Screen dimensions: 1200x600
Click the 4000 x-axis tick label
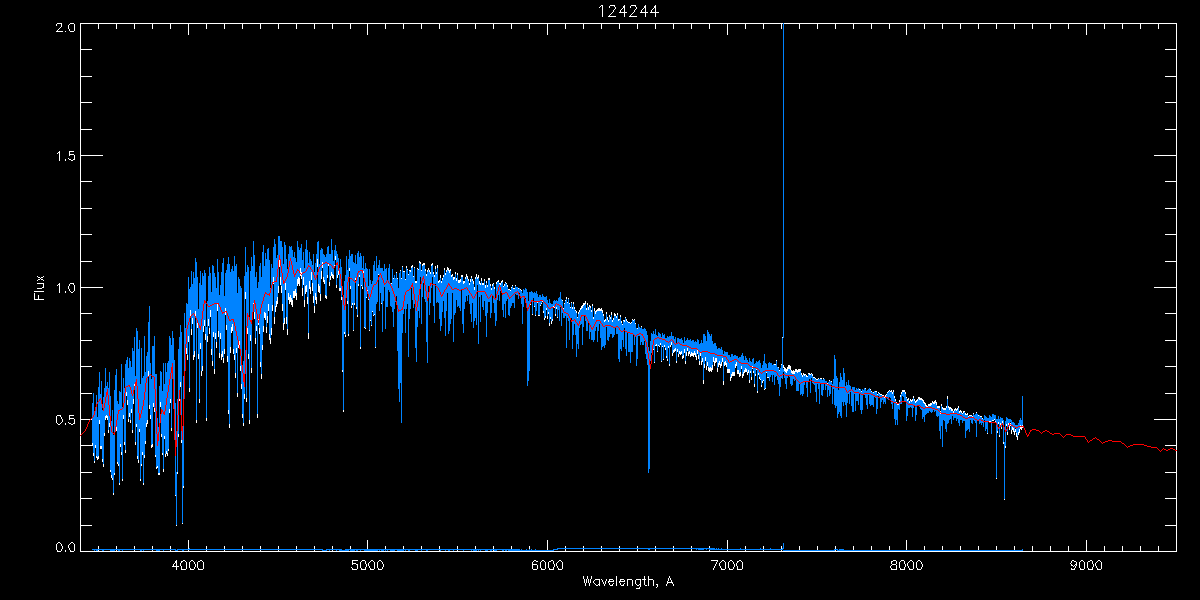(188, 565)
